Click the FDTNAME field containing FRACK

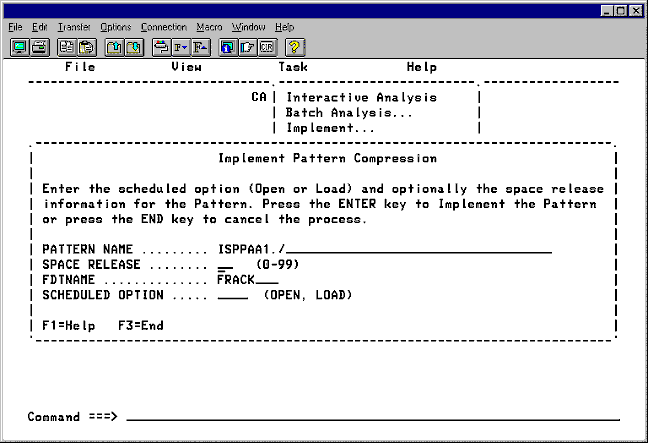click(248, 280)
